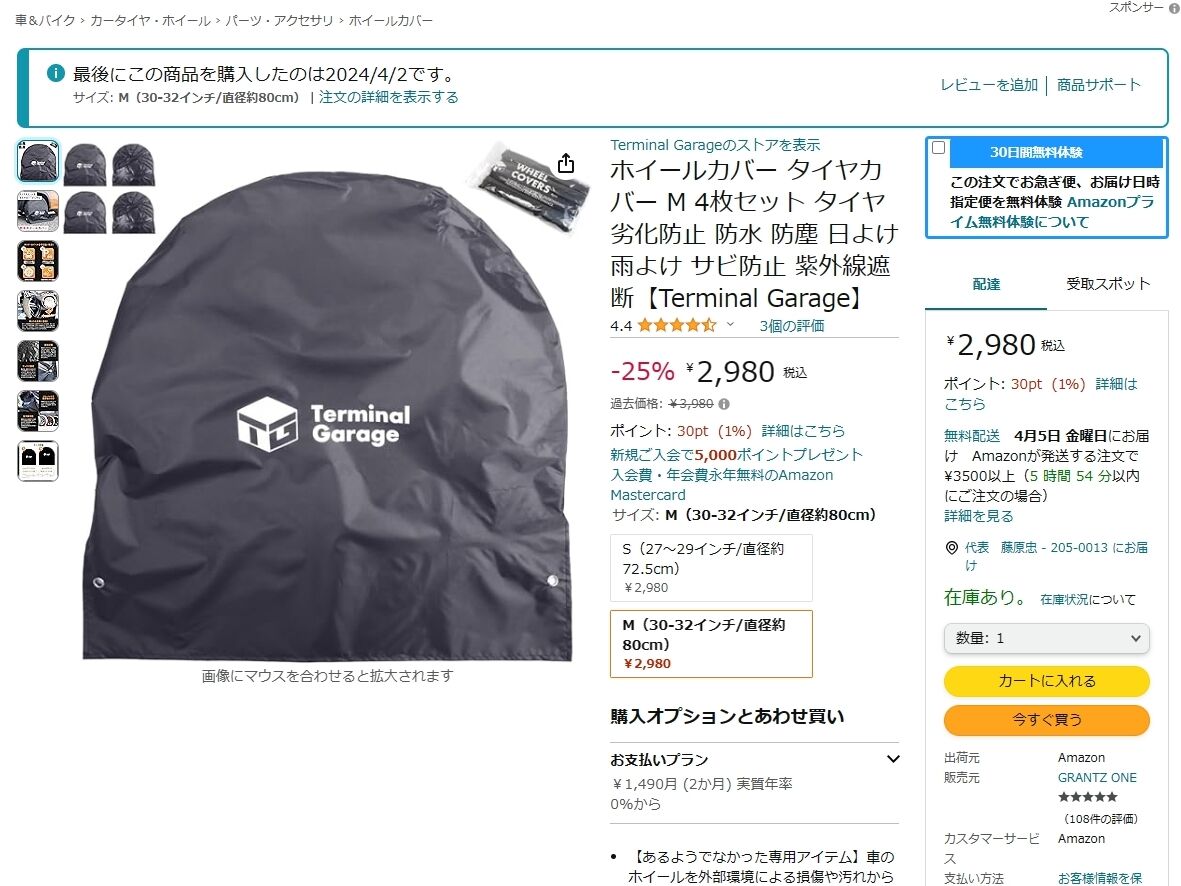
Task: Open the 数量 quantity dropdown
Action: [x=1046, y=638]
